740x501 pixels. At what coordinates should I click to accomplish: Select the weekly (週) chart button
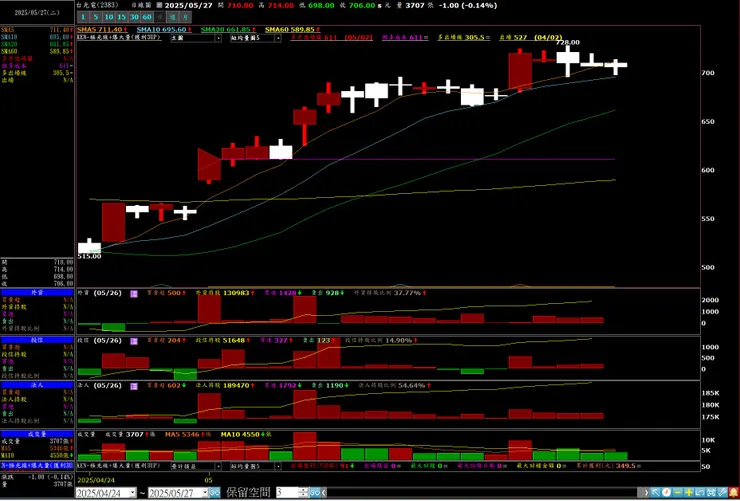(173, 17)
